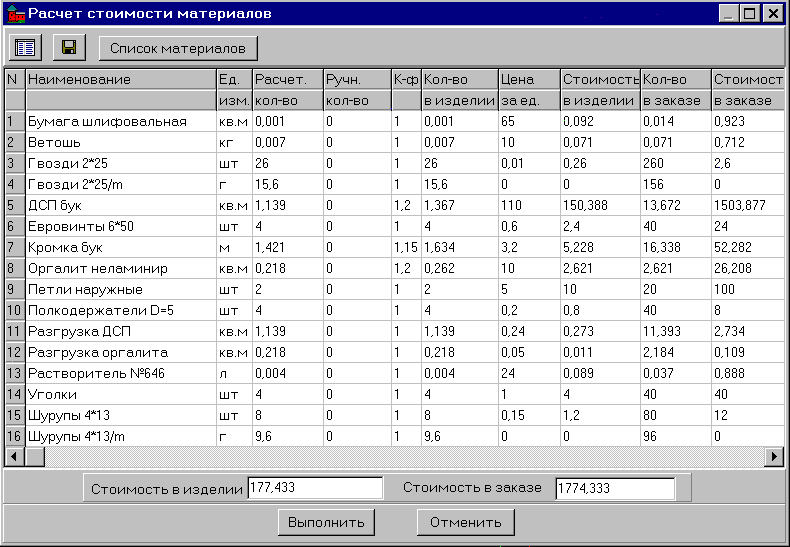
Task: Click the 1503,877 order cost cell
Action: (x=748, y=206)
